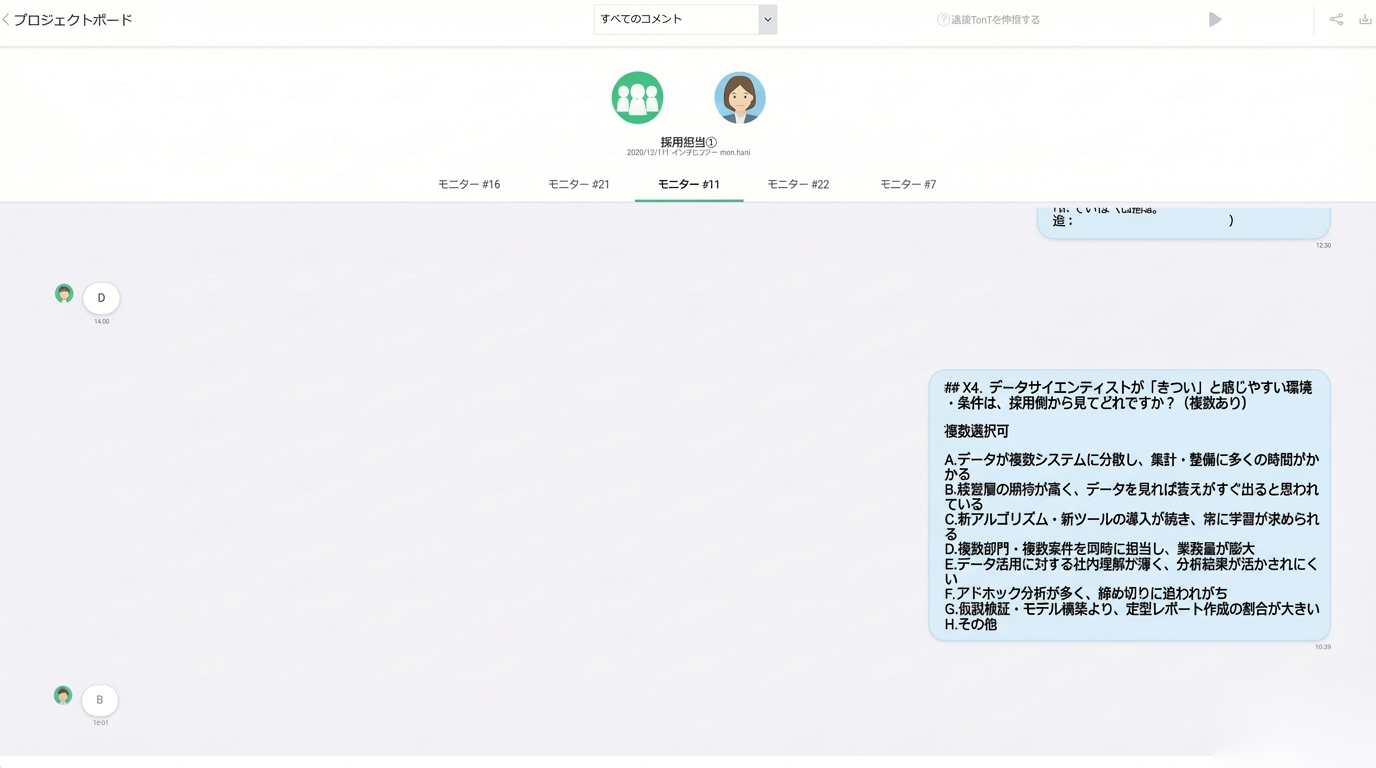Click the X4 question message bubble

[1129, 505]
